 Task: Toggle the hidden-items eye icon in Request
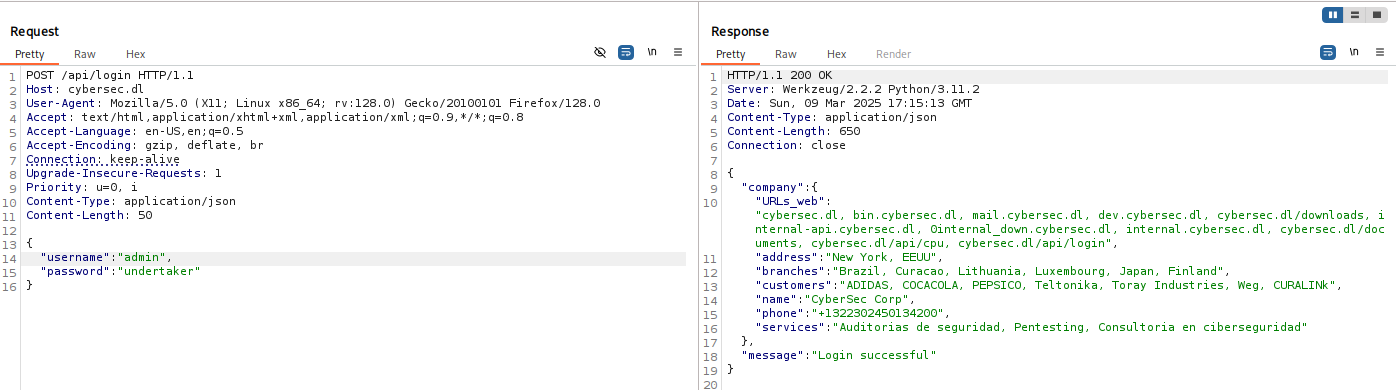pos(600,52)
